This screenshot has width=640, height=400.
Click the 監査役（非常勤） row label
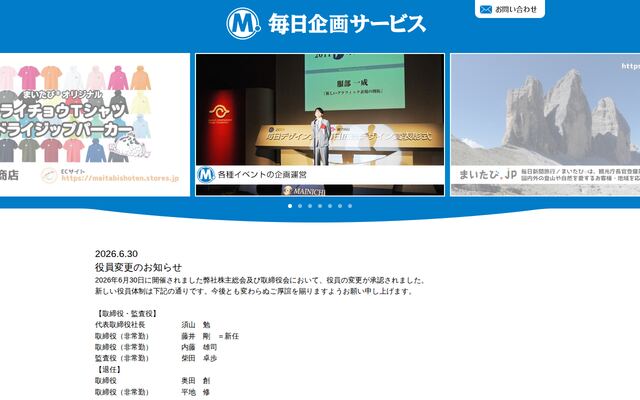click(124, 358)
